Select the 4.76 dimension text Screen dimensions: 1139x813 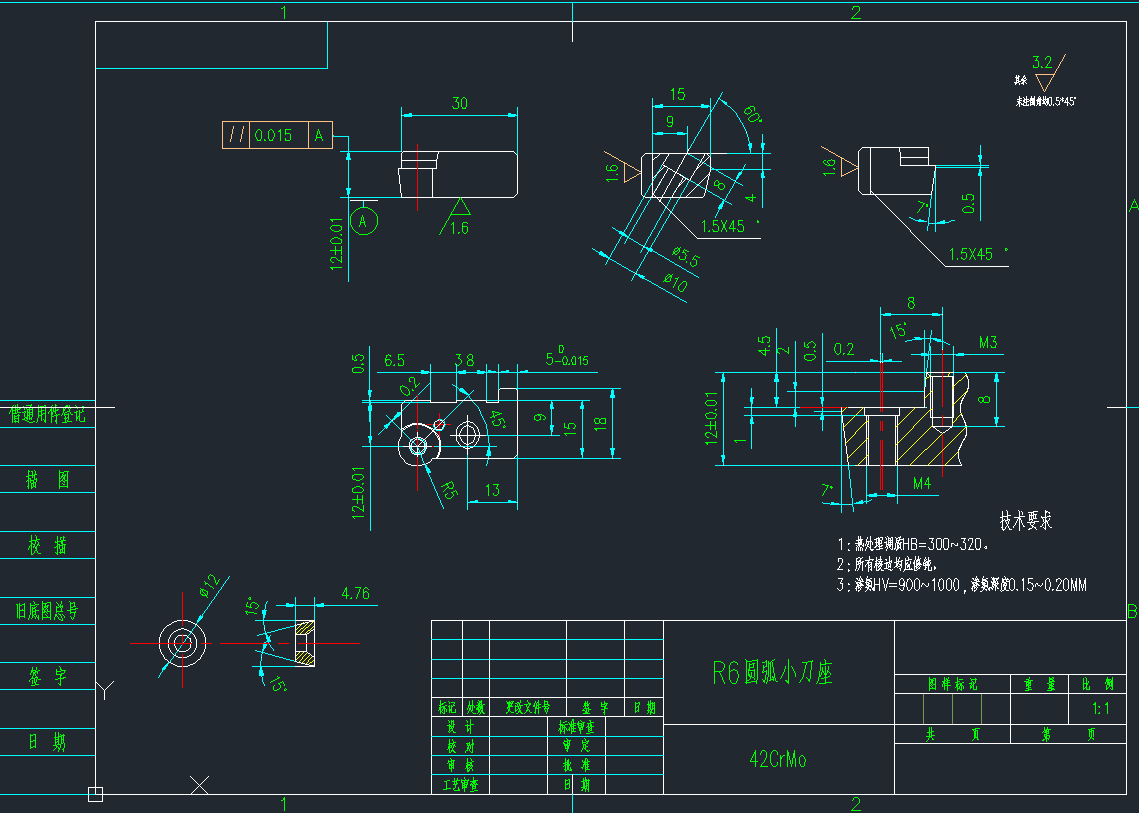pyautogui.click(x=355, y=594)
